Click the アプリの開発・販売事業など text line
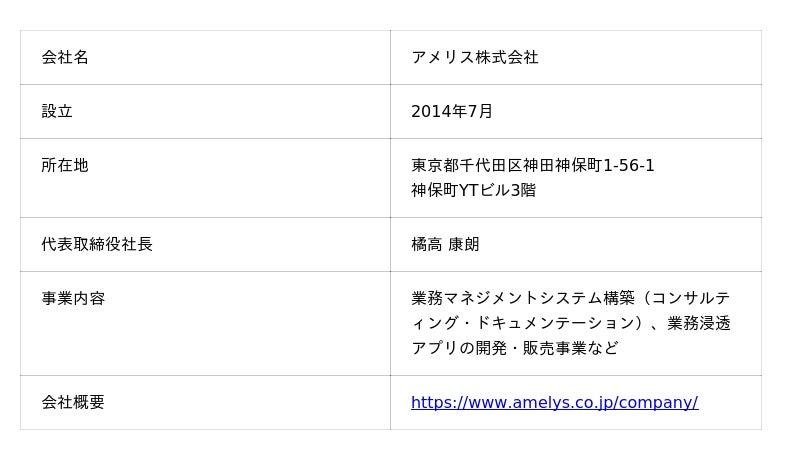Viewport: 800px width, 460px height. tap(514, 348)
